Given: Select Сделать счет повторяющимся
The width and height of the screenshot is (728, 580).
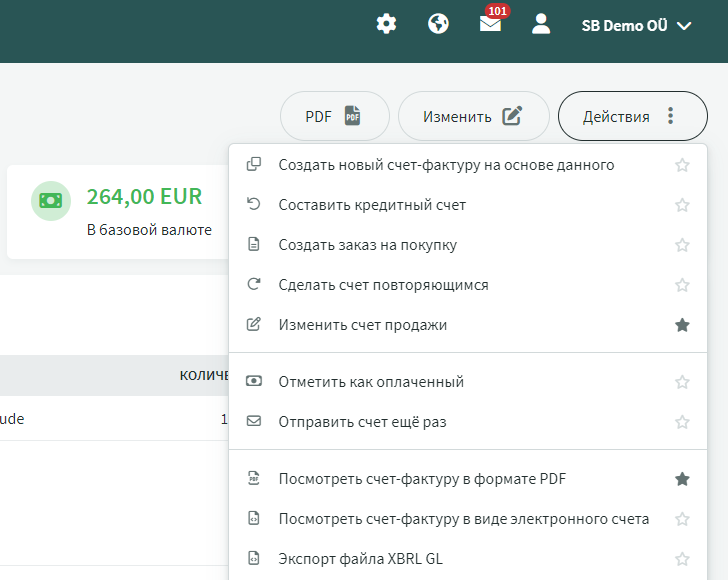Looking at the screenshot, I should click(x=468, y=285).
